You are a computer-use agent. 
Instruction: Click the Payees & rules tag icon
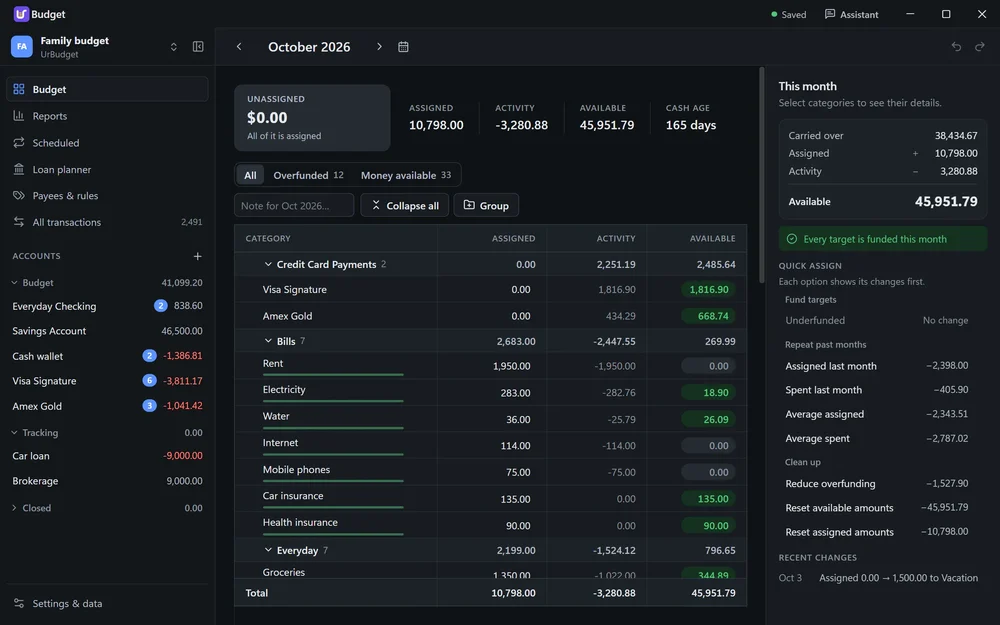(18, 195)
